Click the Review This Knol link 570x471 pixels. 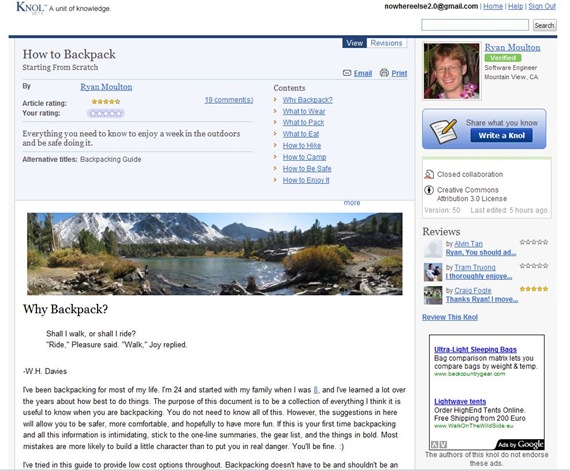coord(450,317)
